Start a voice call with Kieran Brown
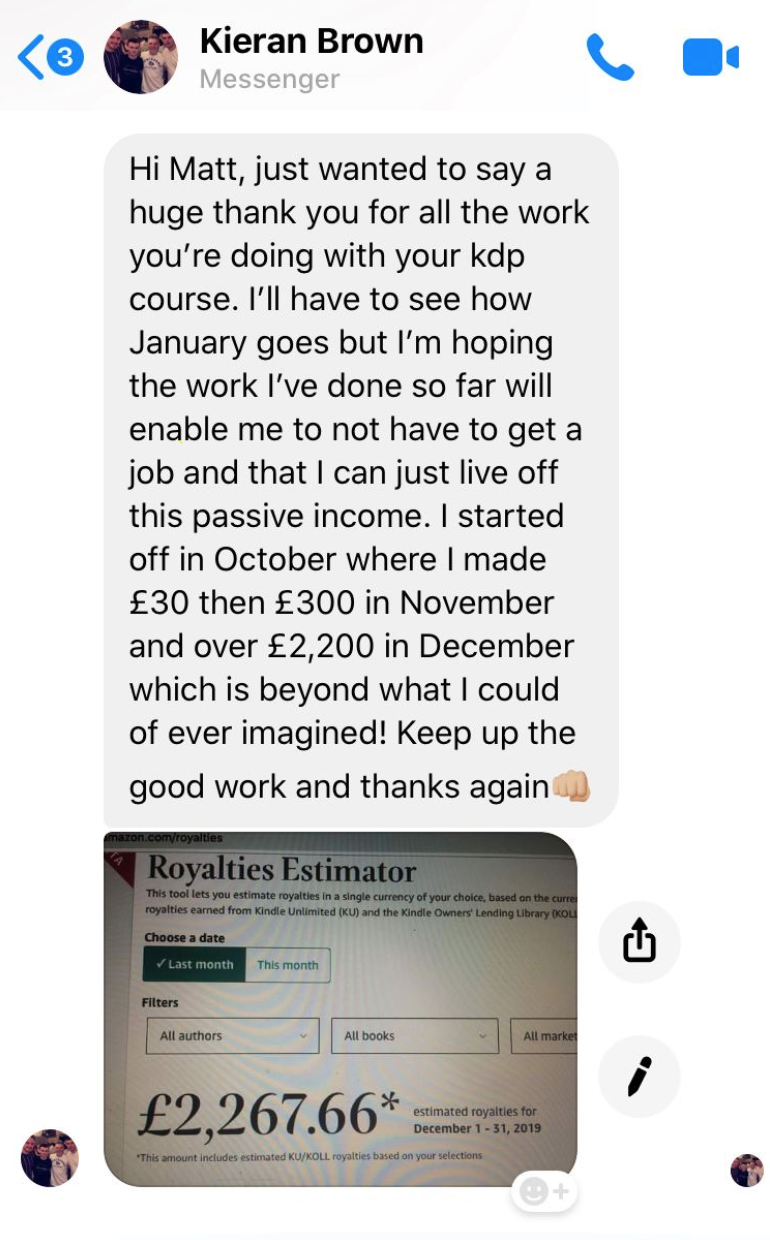This screenshot has width=770, height=1240. pos(610,57)
